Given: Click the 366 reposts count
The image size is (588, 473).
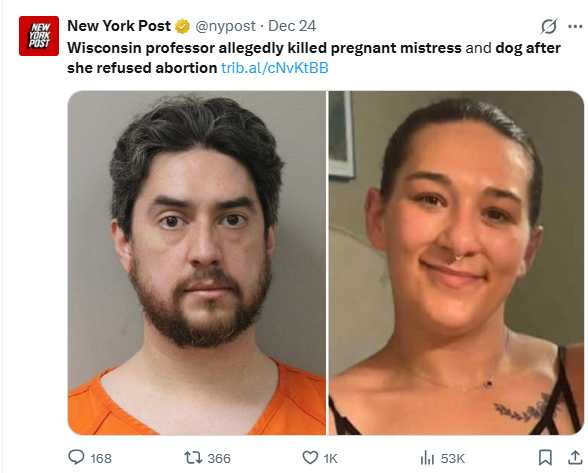Looking at the screenshot, I should pyautogui.click(x=219, y=458).
